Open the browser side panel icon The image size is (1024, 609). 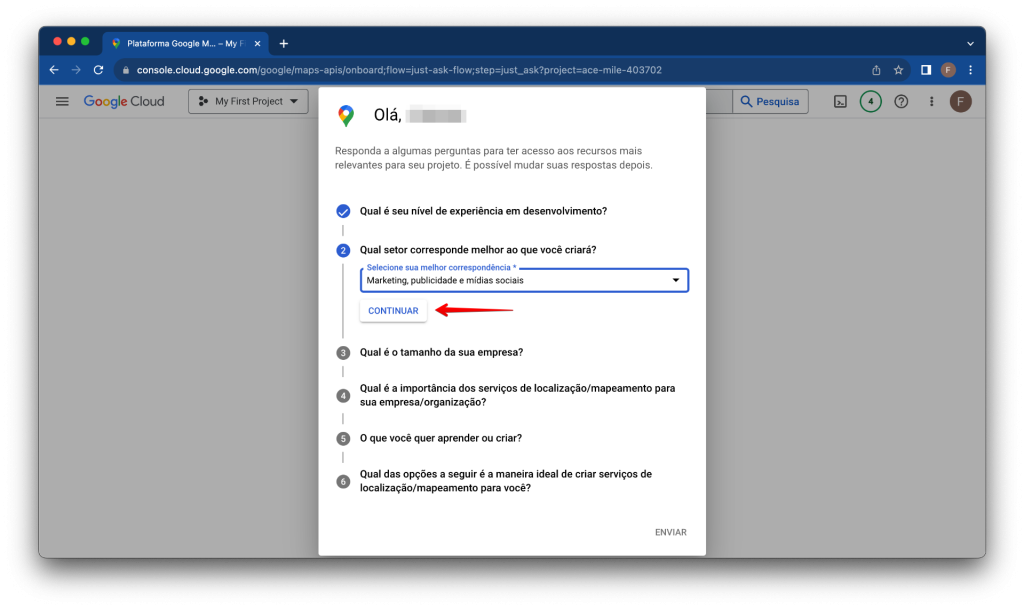pos(926,70)
